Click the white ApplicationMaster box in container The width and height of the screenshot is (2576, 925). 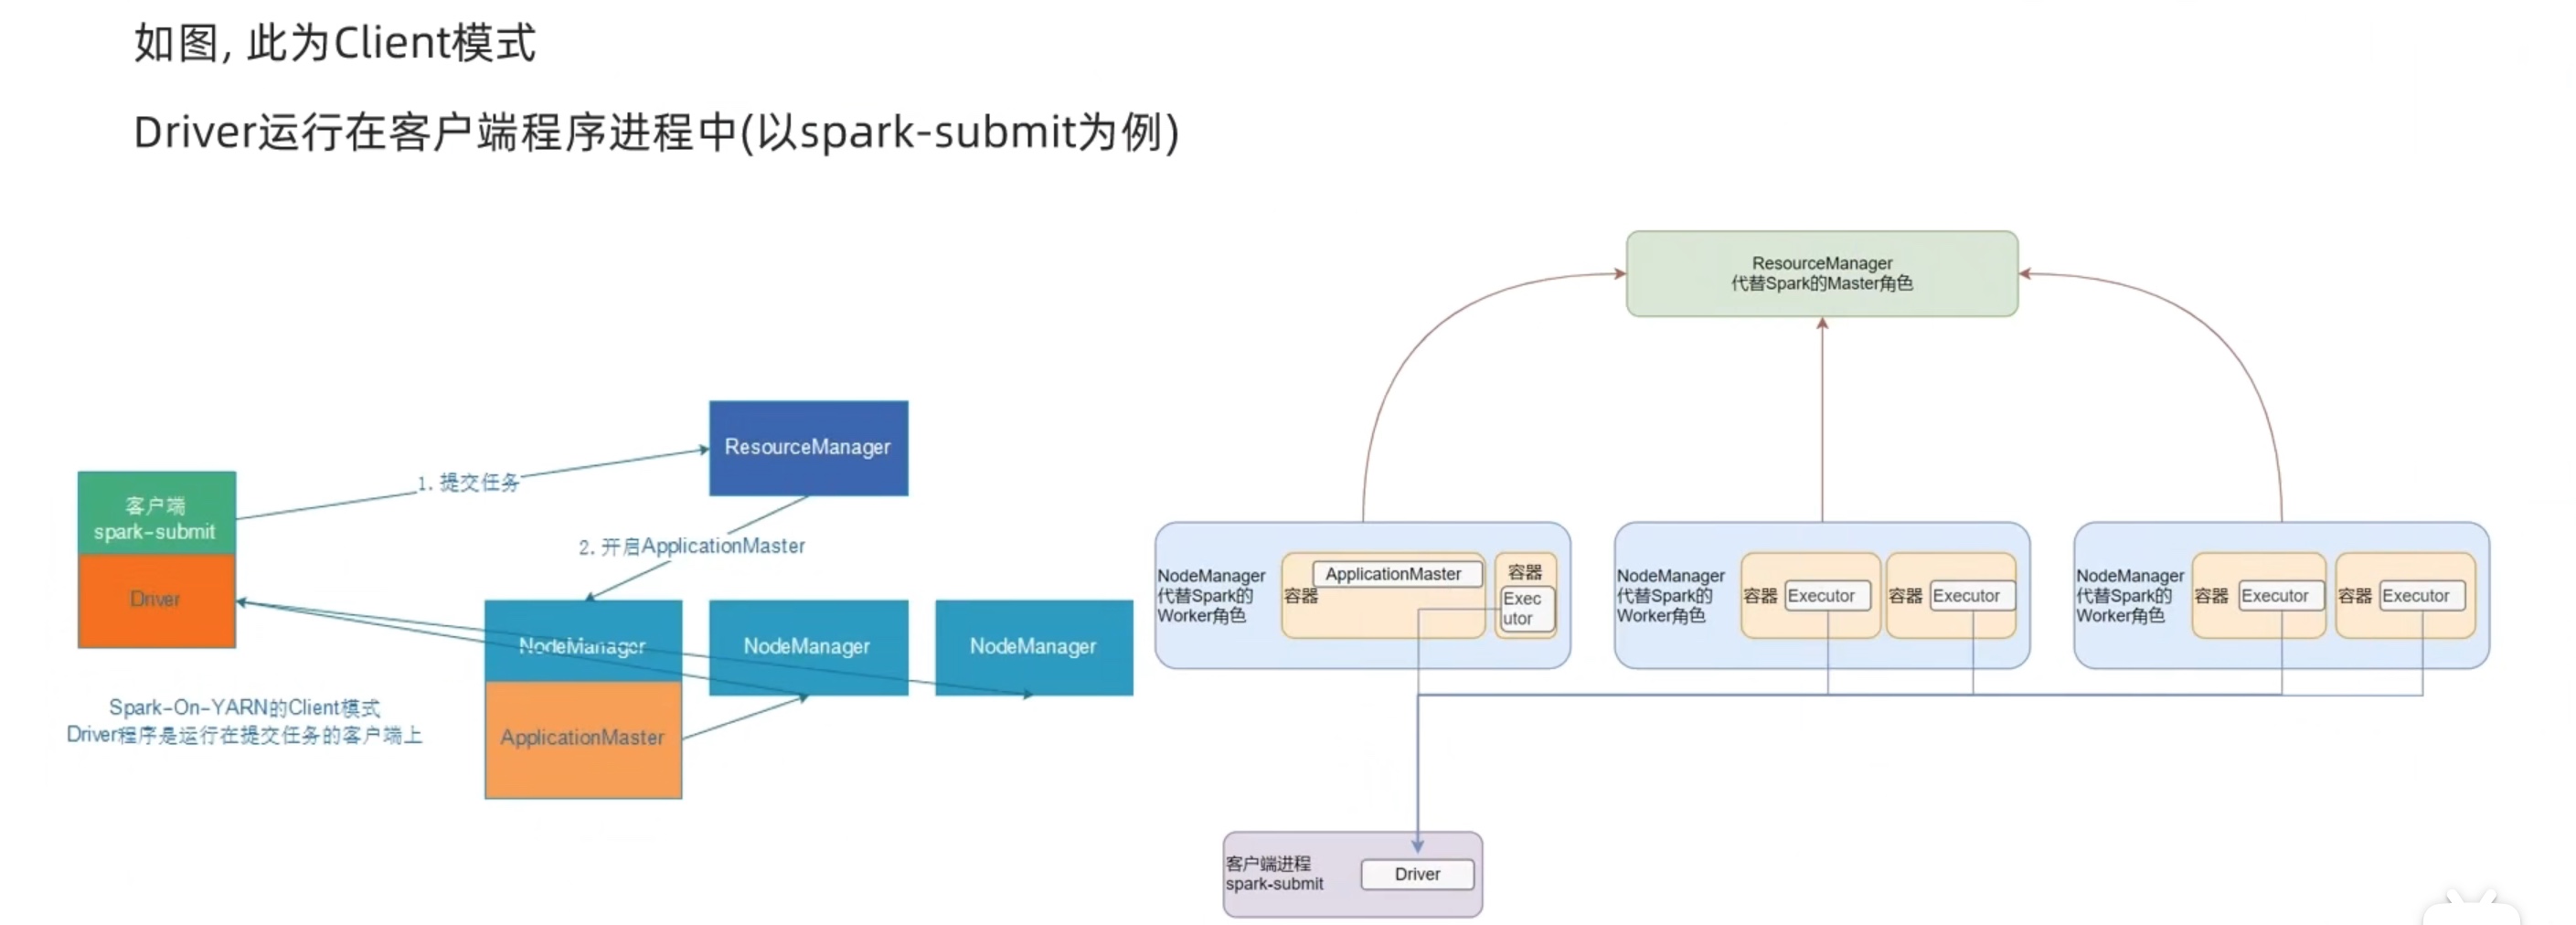(x=1396, y=574)
